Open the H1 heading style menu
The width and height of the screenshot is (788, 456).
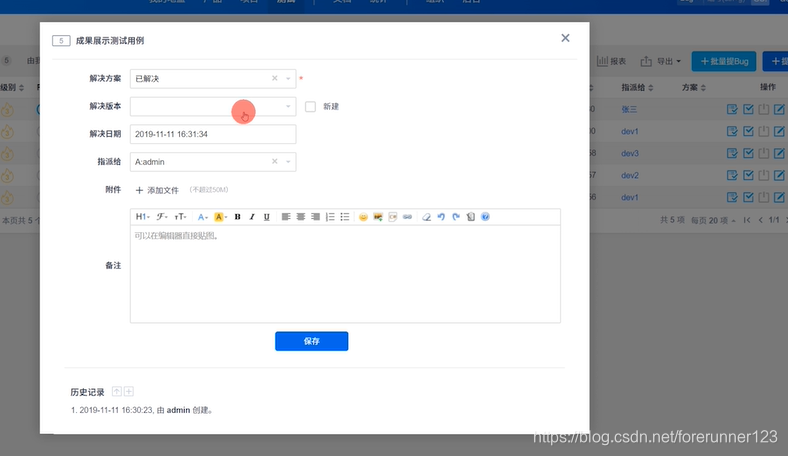pos(142,217)
